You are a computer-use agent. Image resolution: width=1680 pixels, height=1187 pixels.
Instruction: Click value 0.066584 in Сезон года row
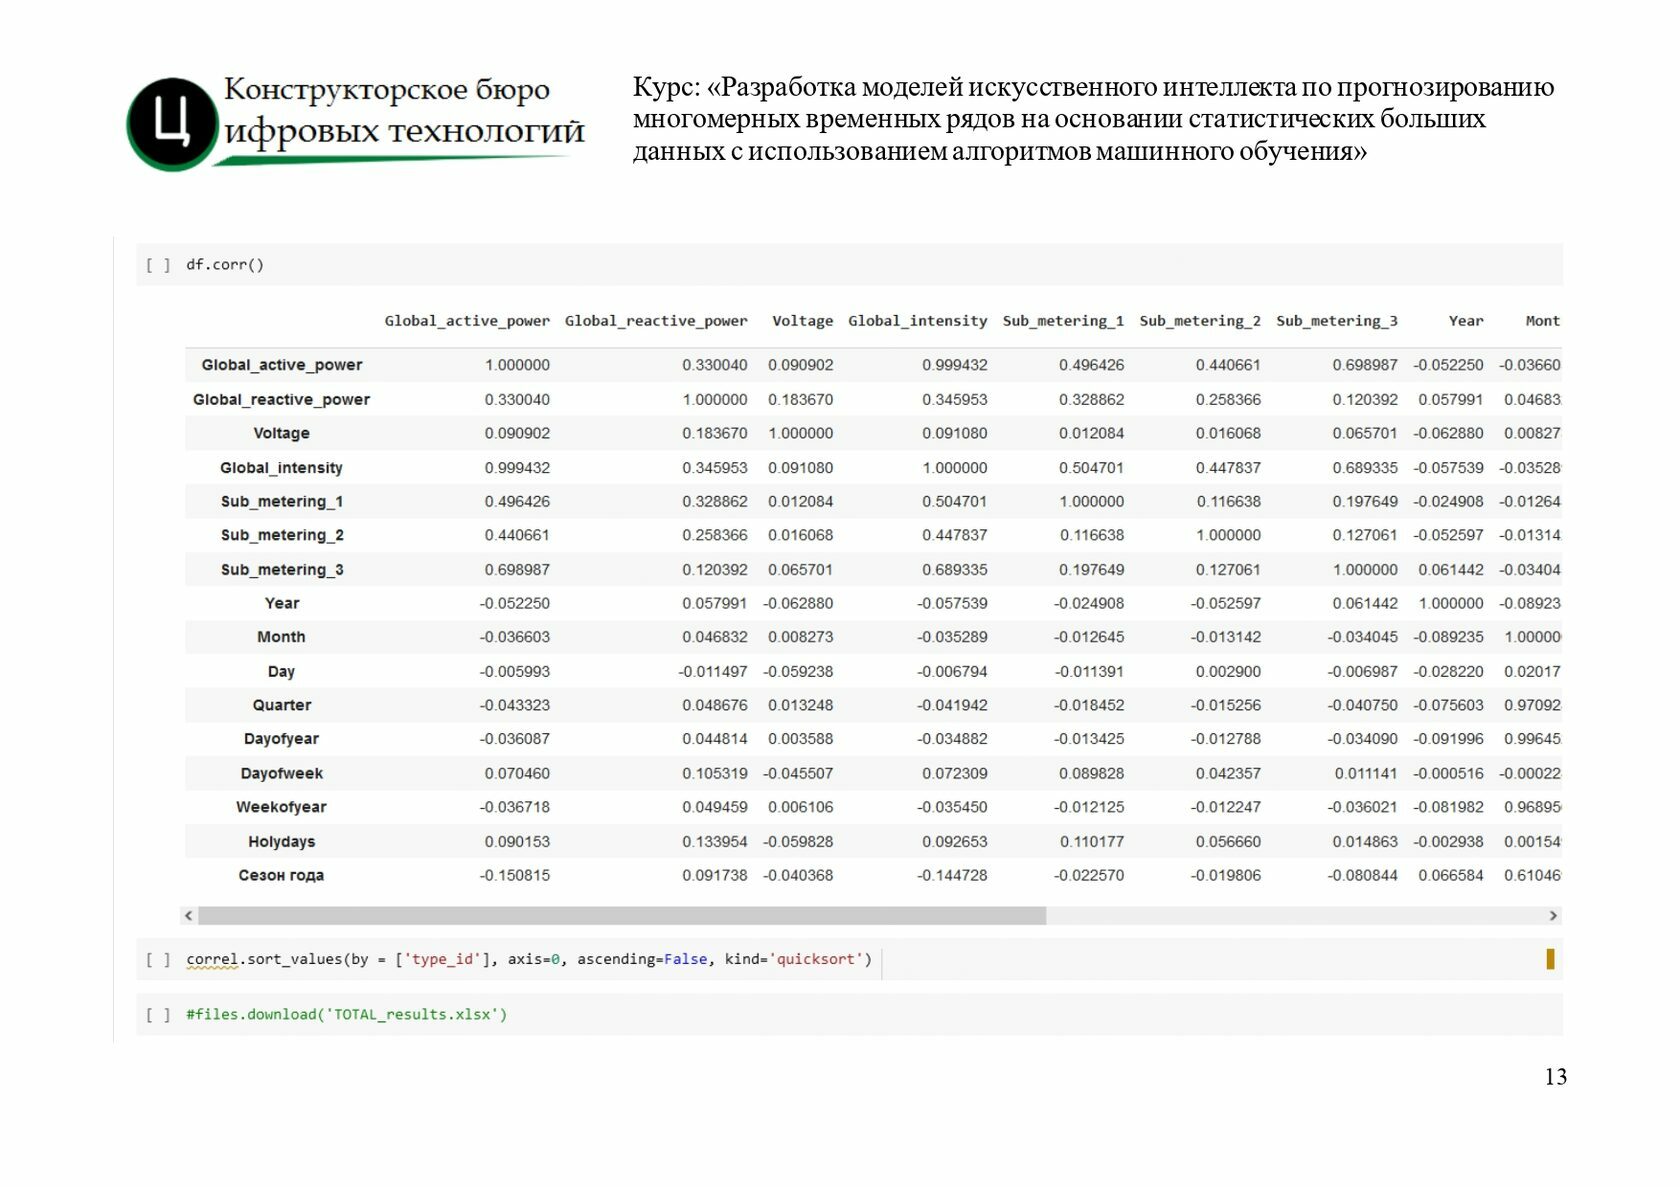[x=1451, y=876]
